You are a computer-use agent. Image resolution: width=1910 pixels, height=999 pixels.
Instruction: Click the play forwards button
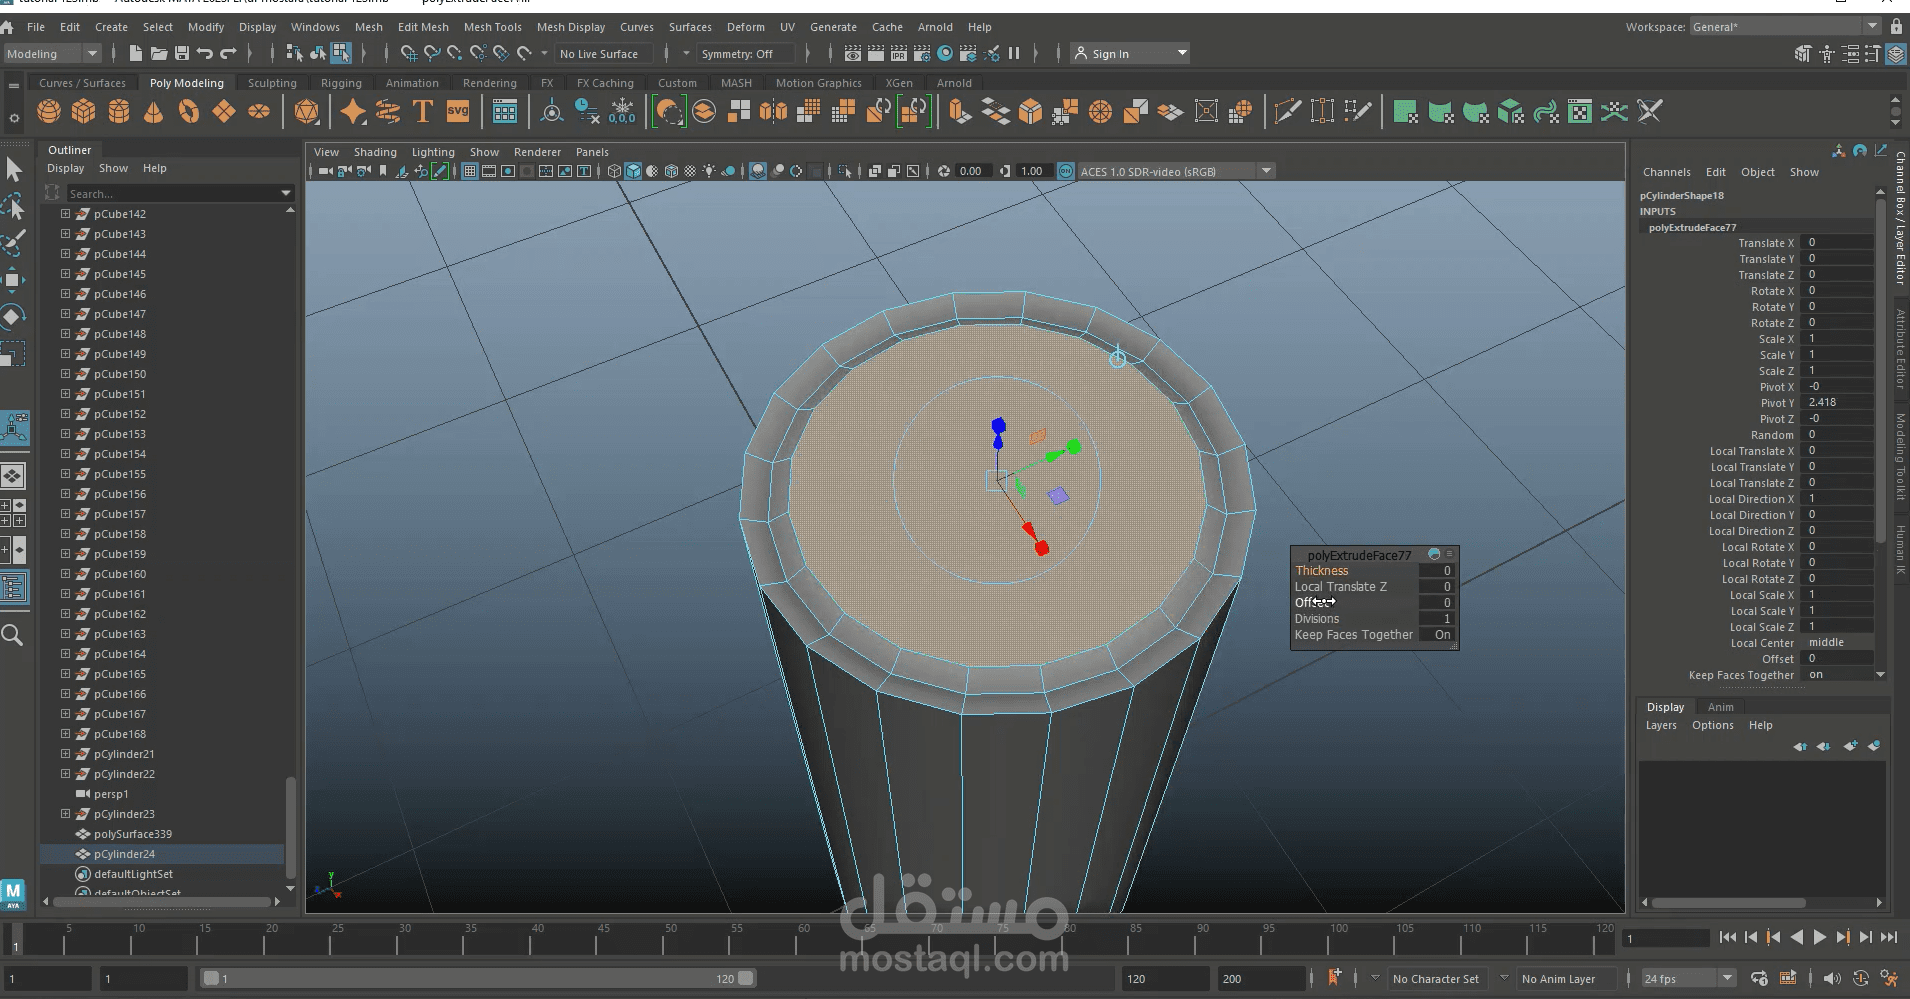[1819, 938]
